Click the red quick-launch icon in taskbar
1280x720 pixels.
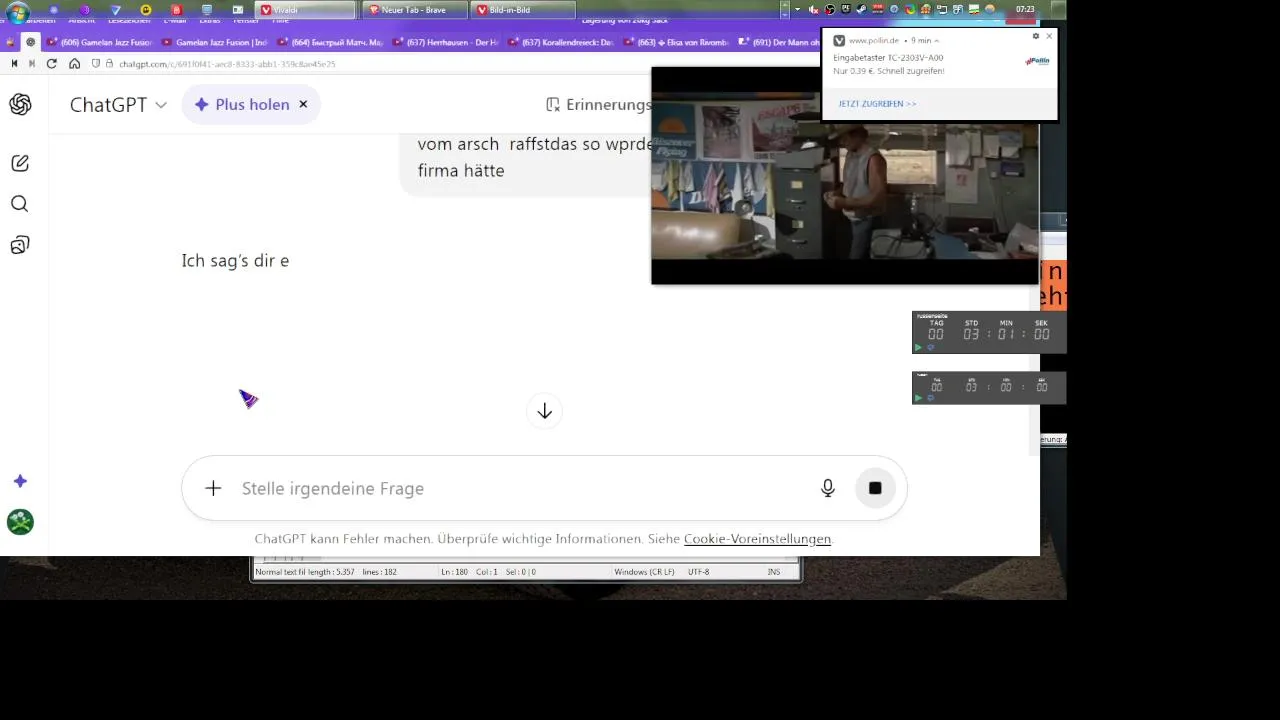176,10
